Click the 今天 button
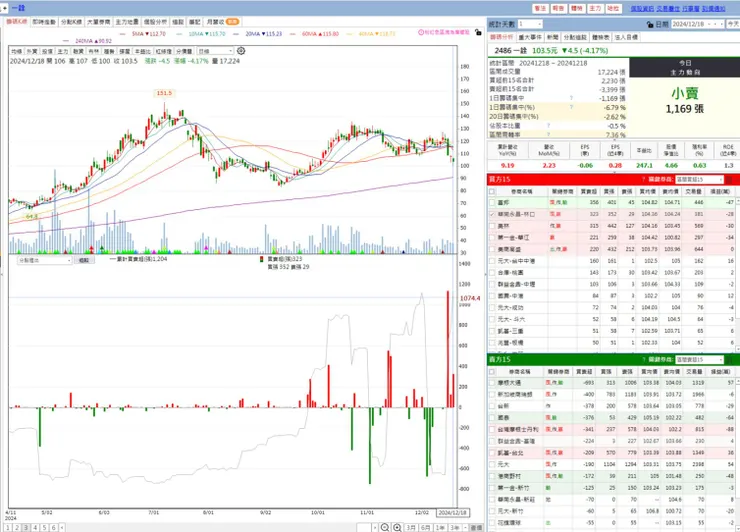Image resolution: width=740 pixels, height=532 pixels. coord(733,24)
